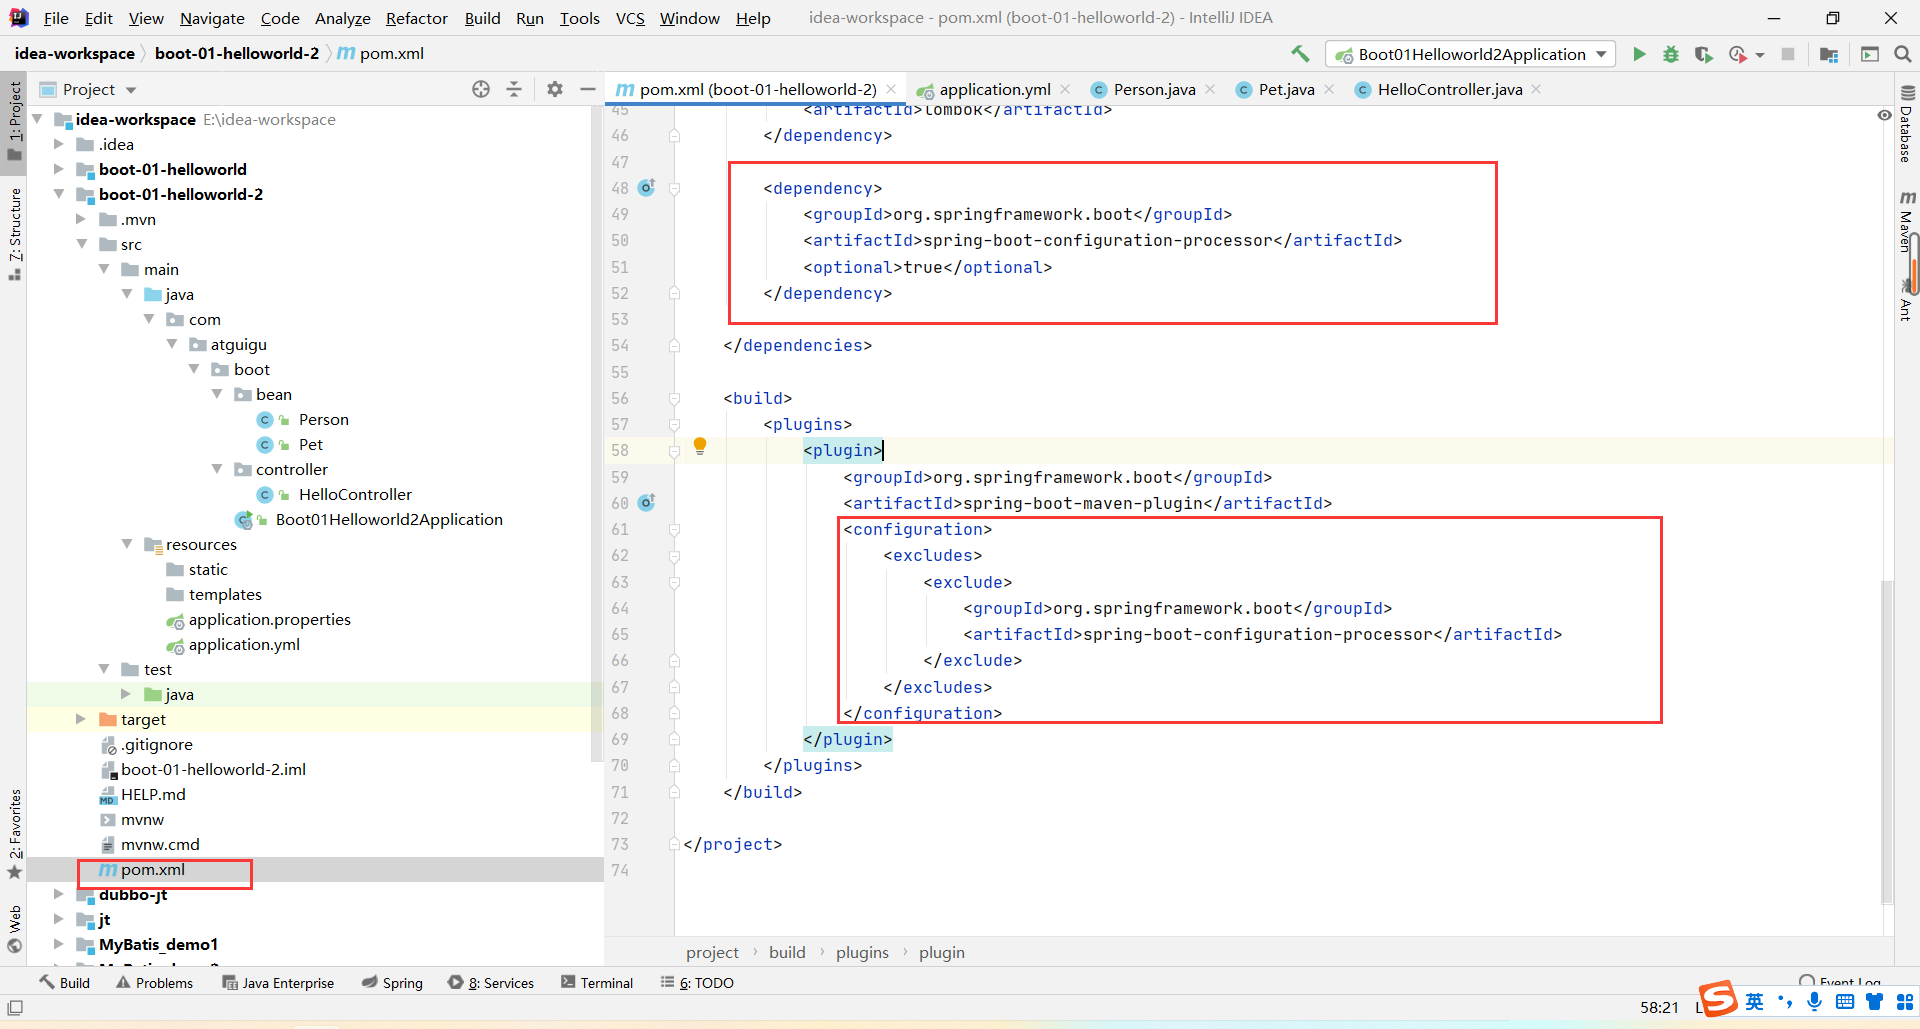This screenshot has width=1920, height=1029.
Task: Click the Search Everywhere magnifier icon
Action: pos(1903,54)
